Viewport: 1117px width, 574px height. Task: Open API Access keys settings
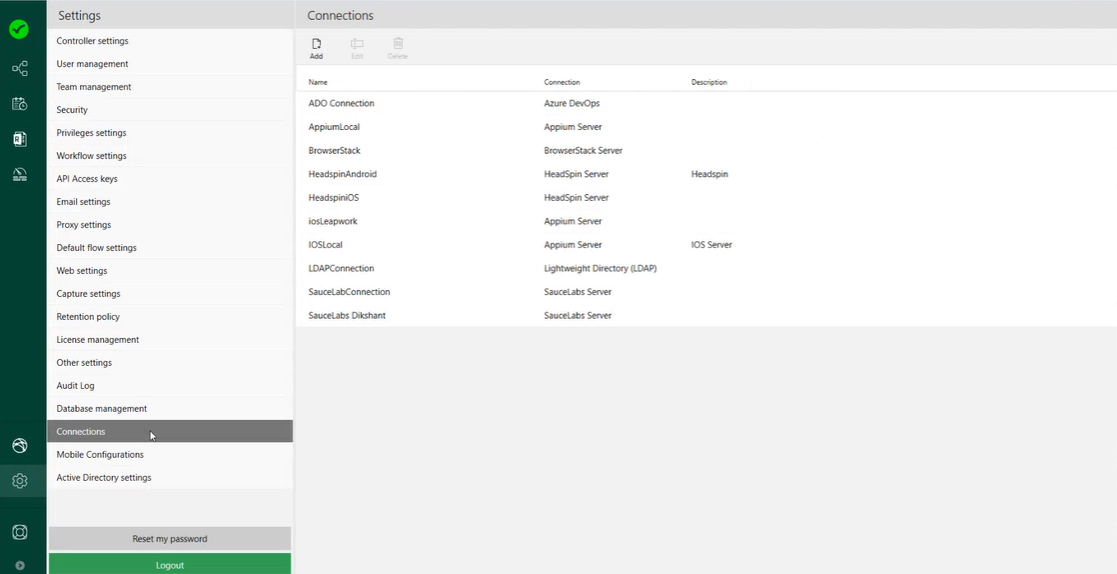click(x=87, y=179)
